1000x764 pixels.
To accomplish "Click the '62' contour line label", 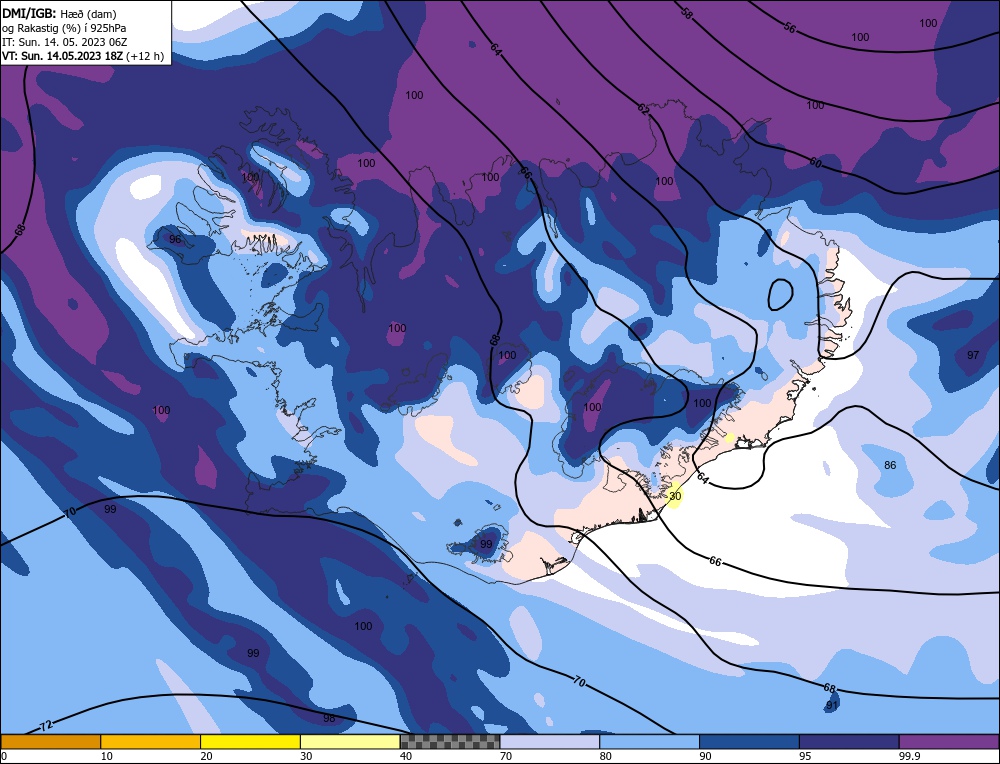I will (643, 109).
